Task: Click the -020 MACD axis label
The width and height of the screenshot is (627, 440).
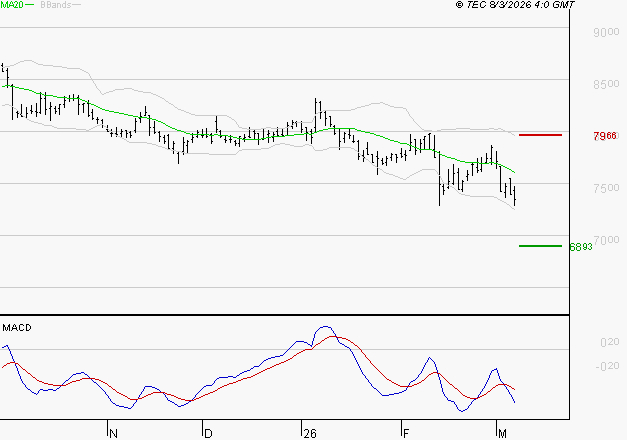Action: click(607, 366)
